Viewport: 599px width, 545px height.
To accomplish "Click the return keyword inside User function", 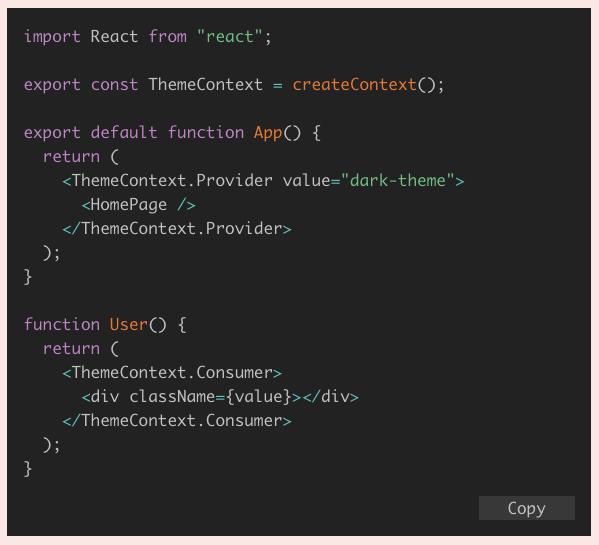I will point(71,349).
